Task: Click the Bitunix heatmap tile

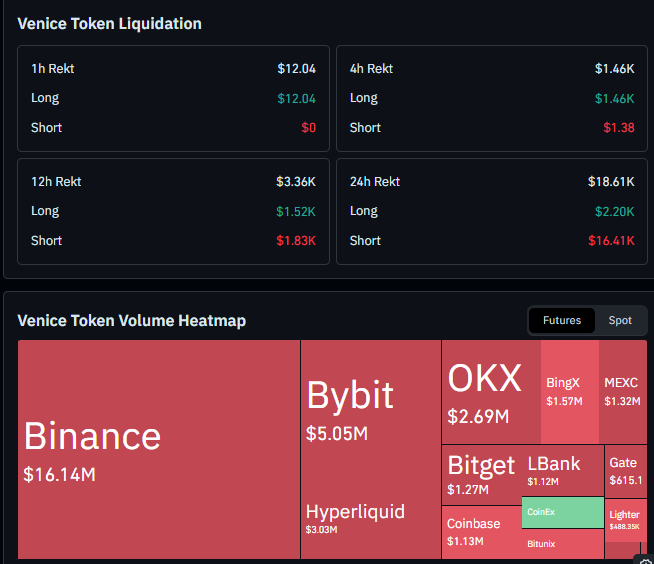Action: click(563, 544)
